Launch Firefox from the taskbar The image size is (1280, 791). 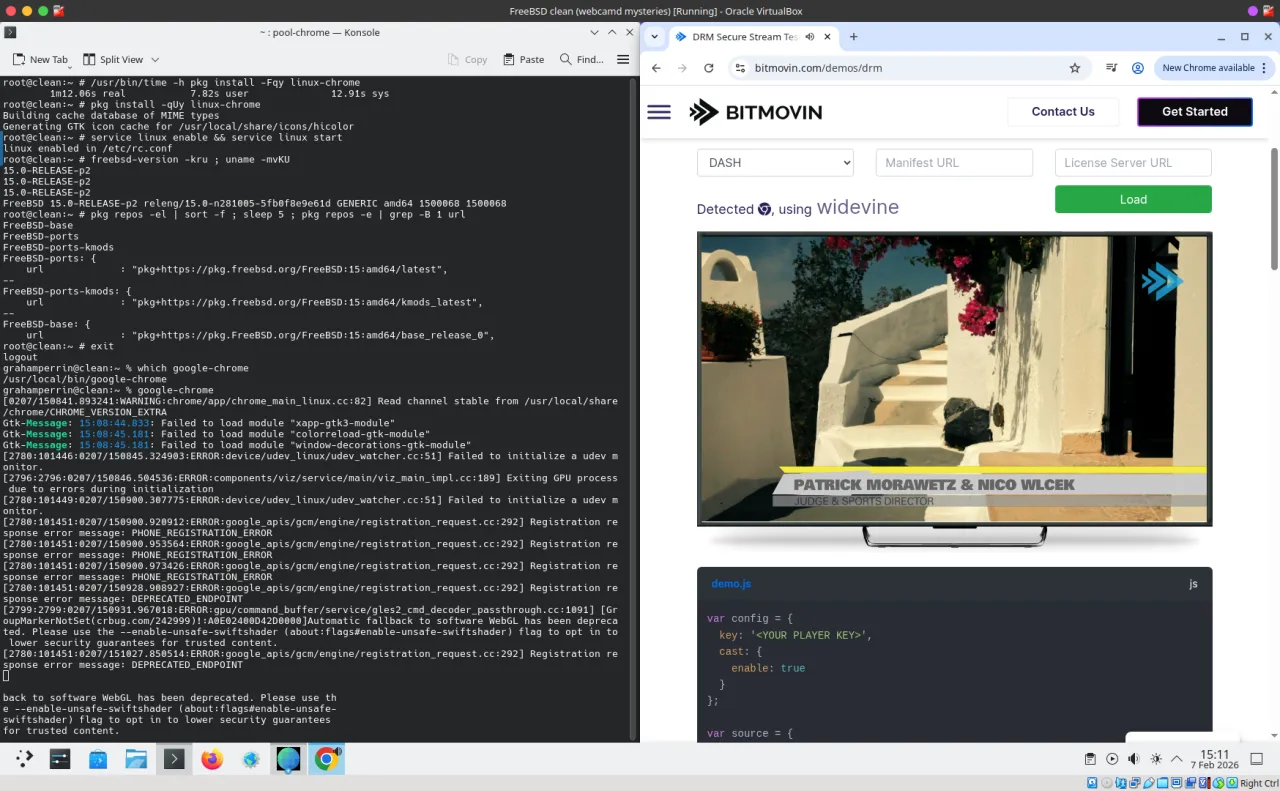tap(212, 758)
